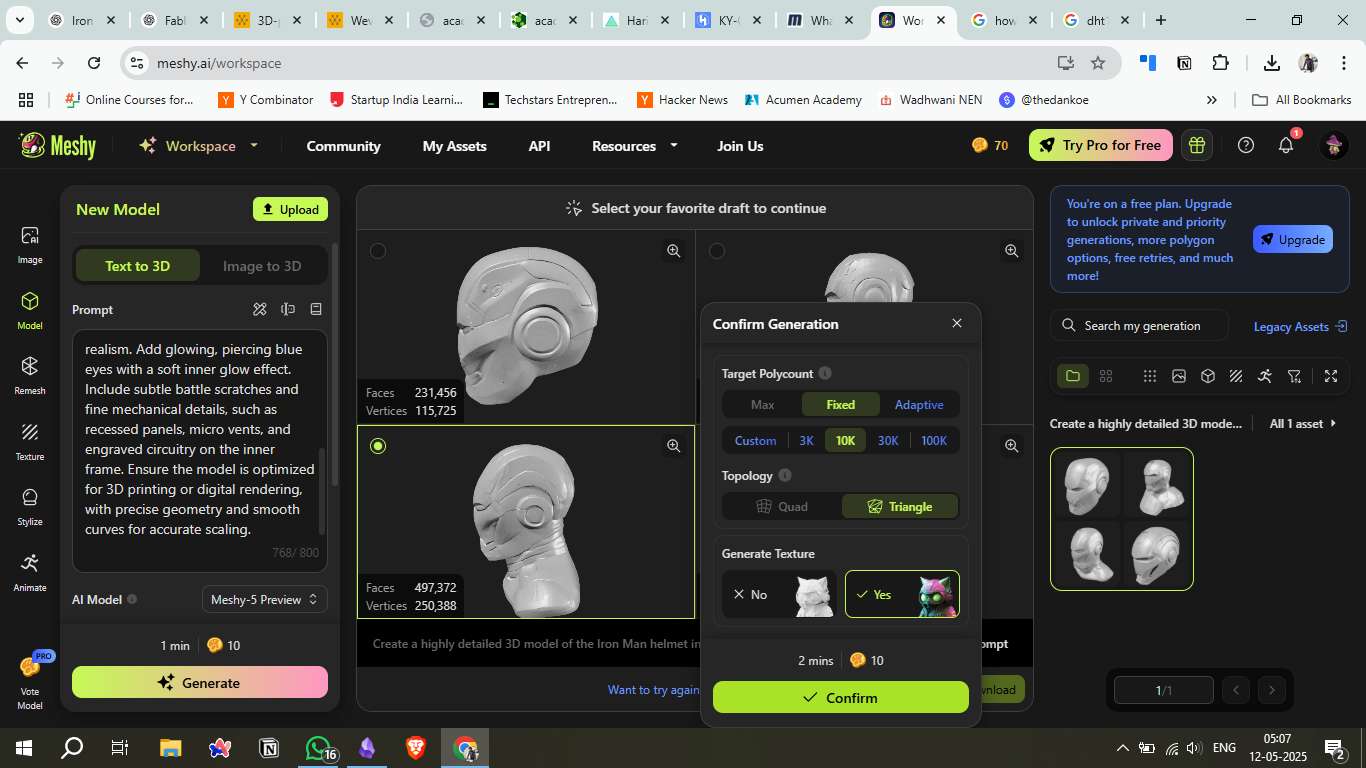Open the prompt library book icon
This screenshot has width=1366, height=768.
(x=316, y=309)
